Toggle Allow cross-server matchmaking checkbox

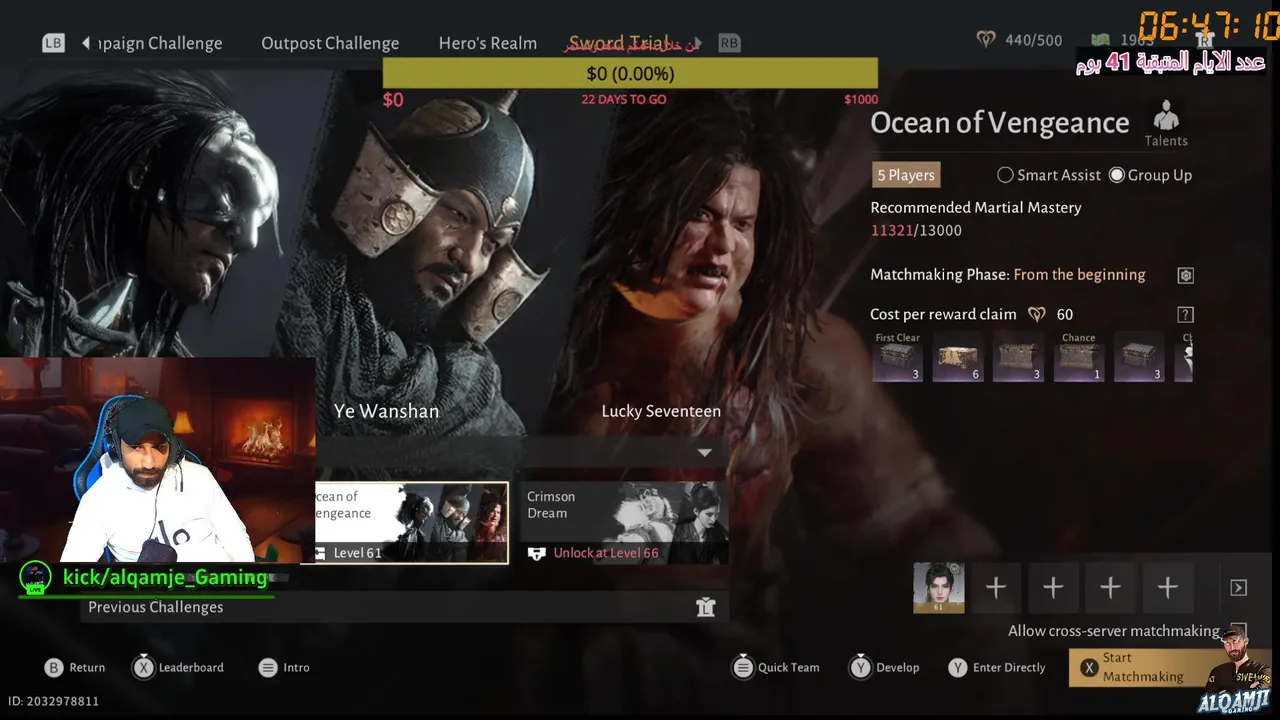(x=1238, y=631)
